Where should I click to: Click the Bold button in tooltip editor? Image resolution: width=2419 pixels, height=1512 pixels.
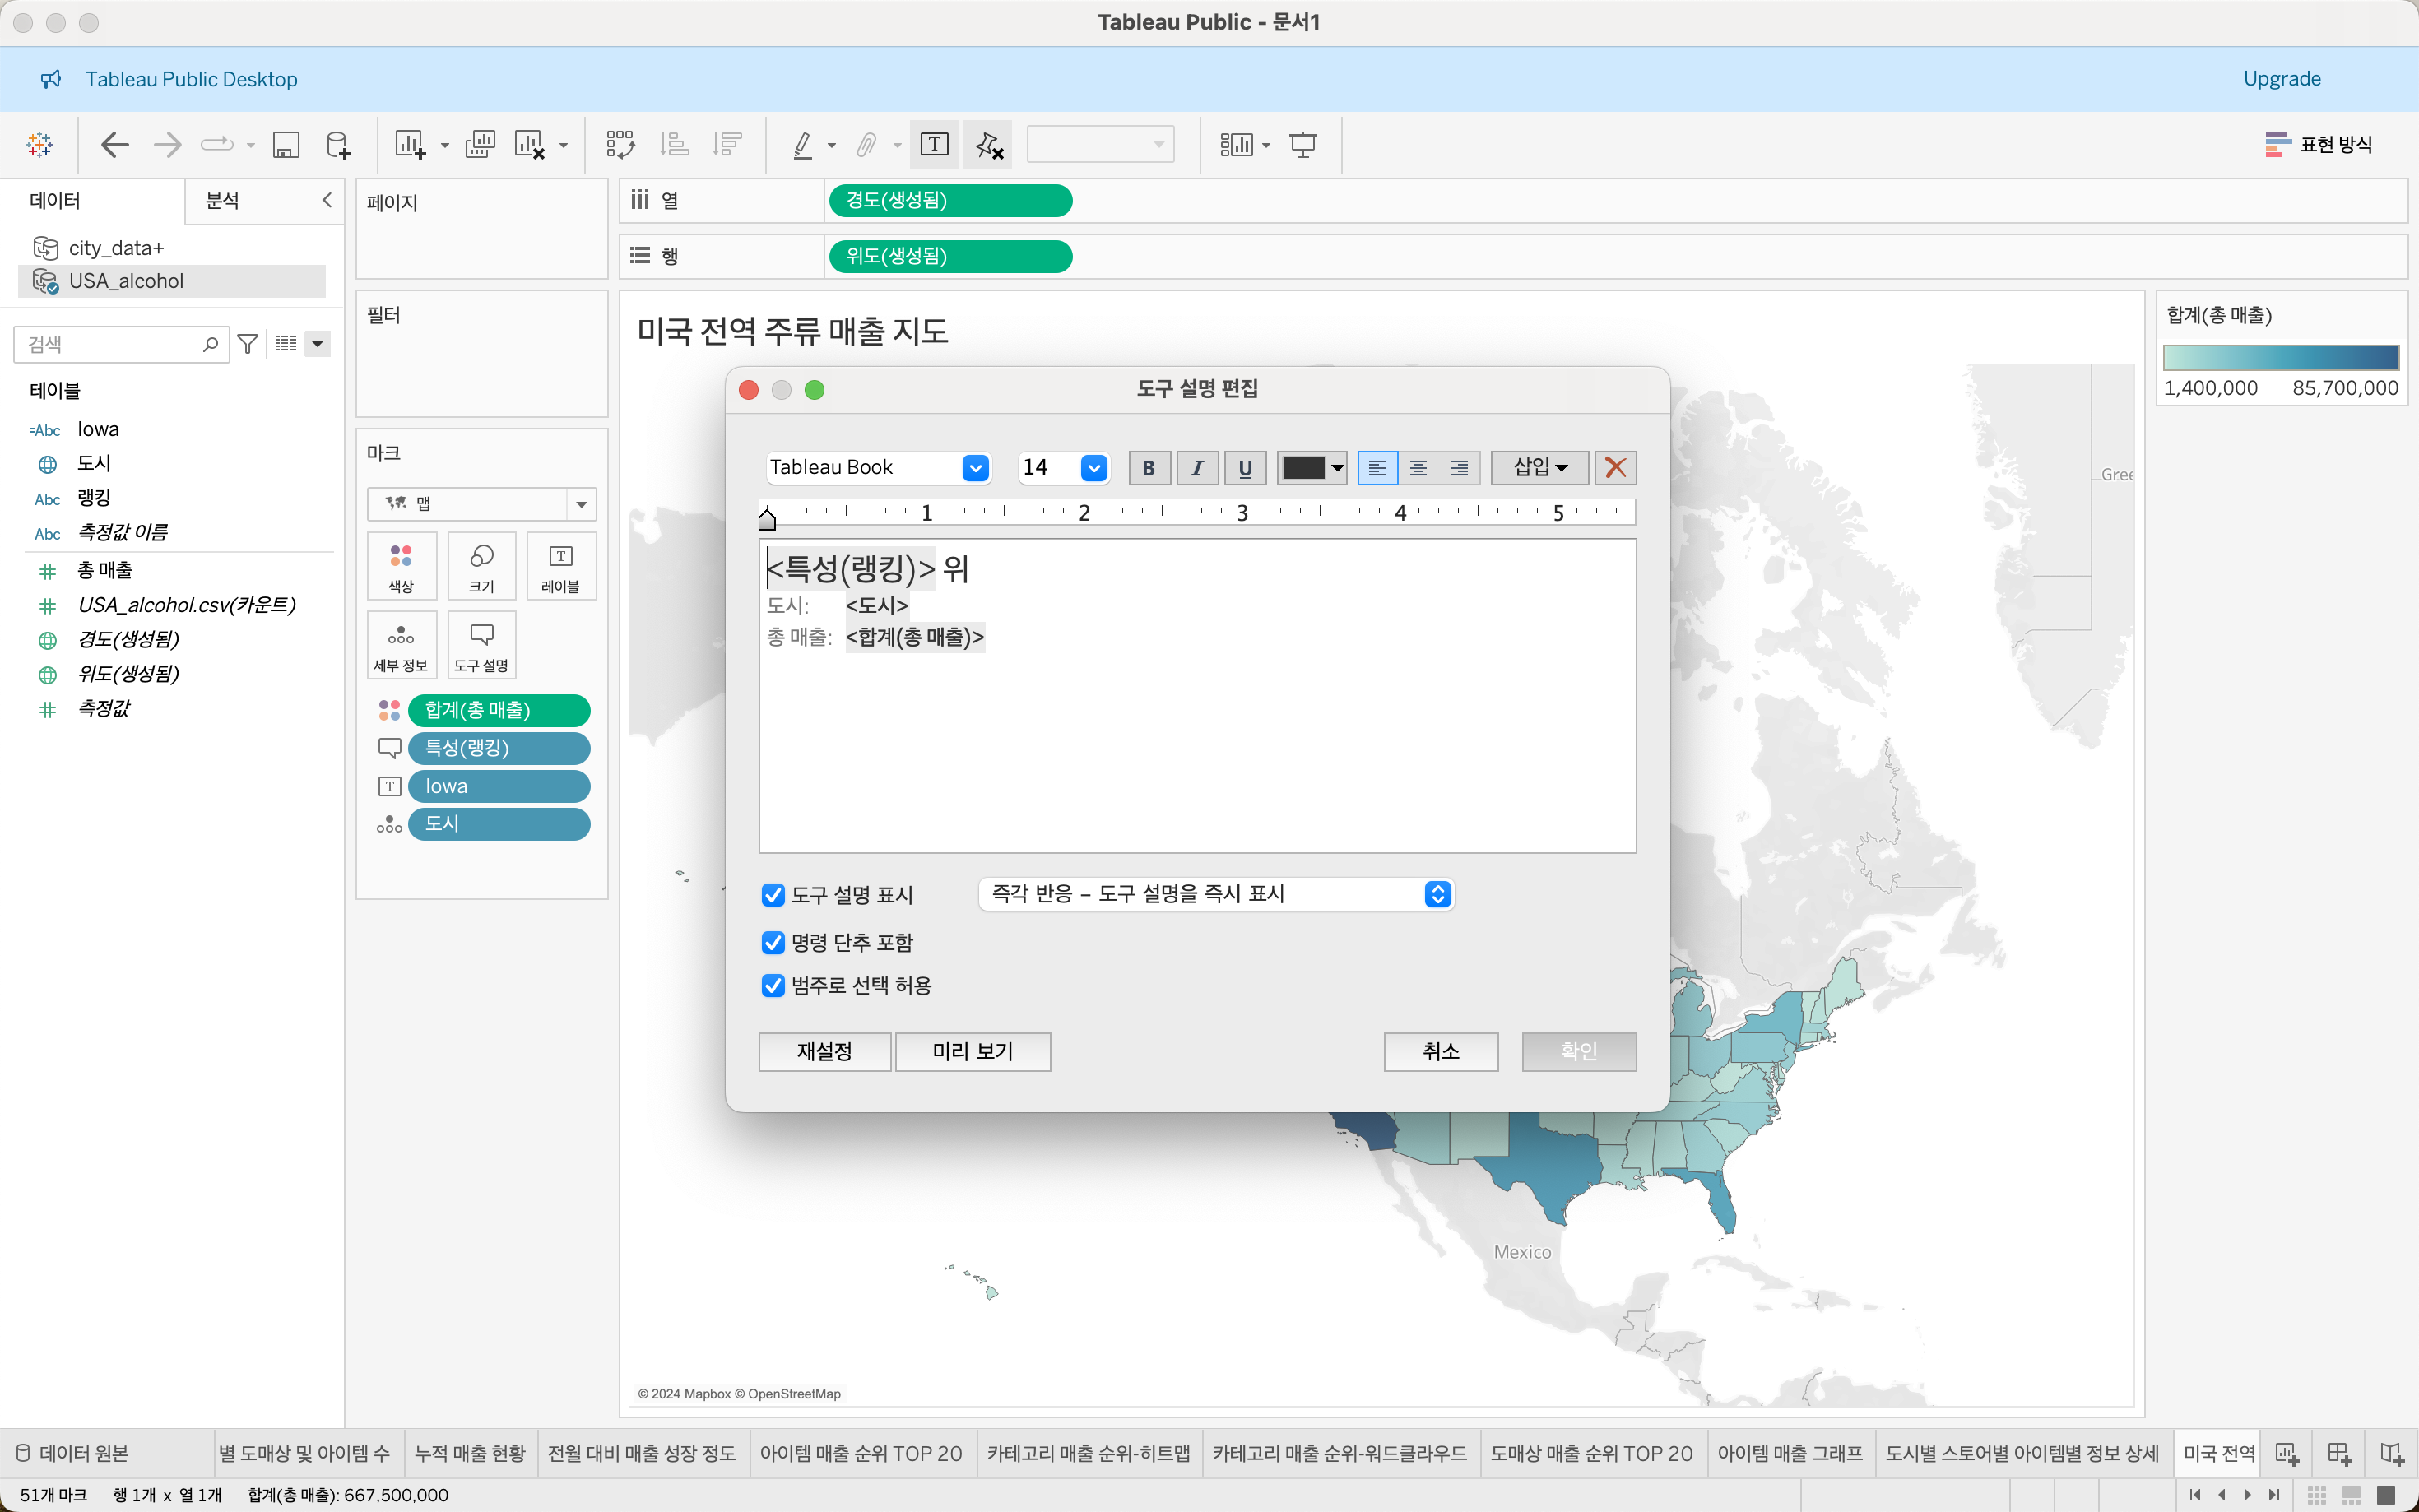pos(1148,468)
